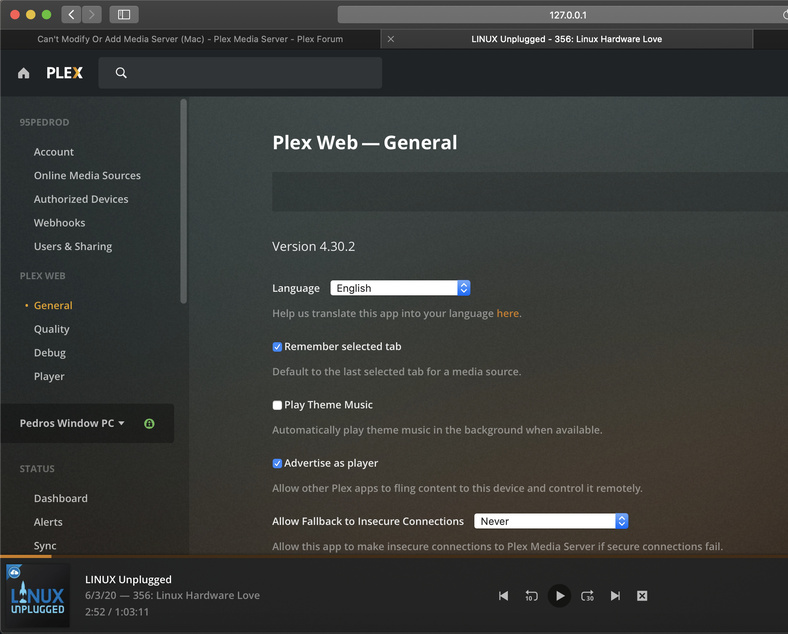Uncheck Remember selected tab
The width and height of the screenshot is (788, 634).
click(277, 347)
